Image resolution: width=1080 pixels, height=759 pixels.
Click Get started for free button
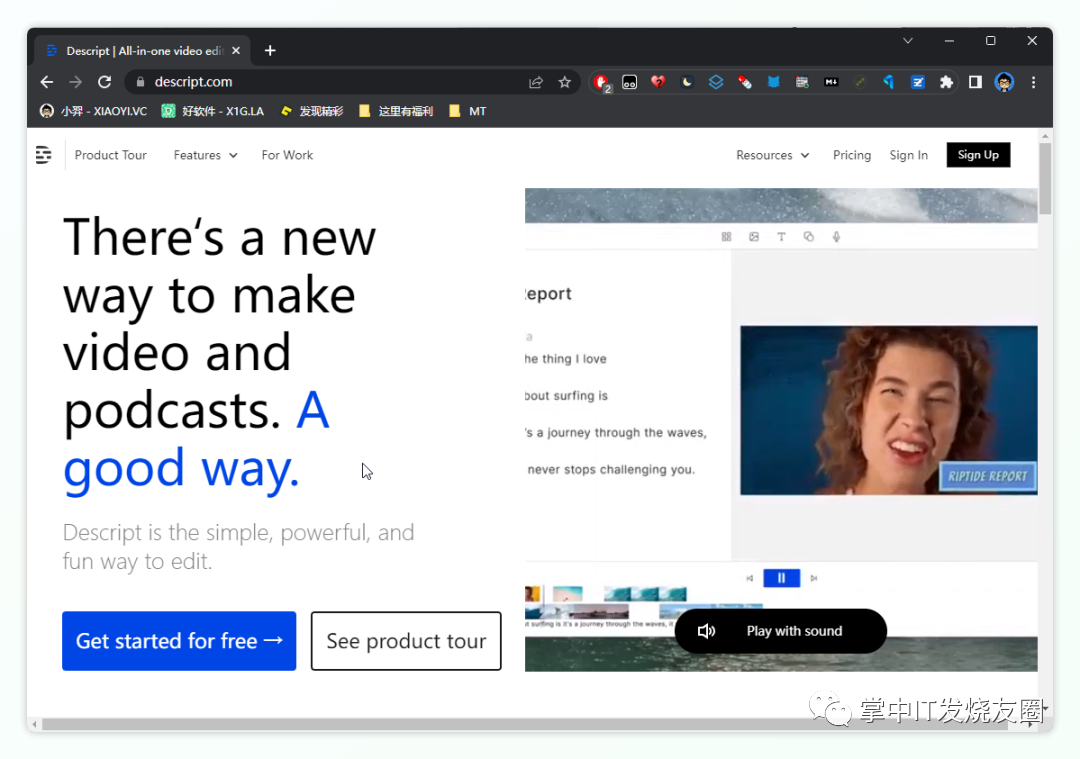(179, 641)
